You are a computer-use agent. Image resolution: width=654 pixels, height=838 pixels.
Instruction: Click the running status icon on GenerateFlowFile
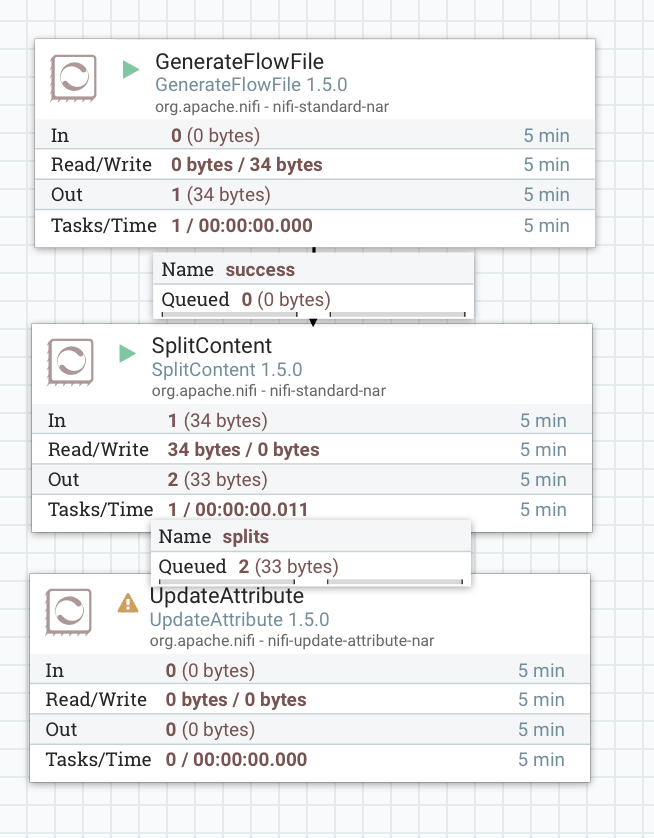pyautogui.click(x=131, y=69)
